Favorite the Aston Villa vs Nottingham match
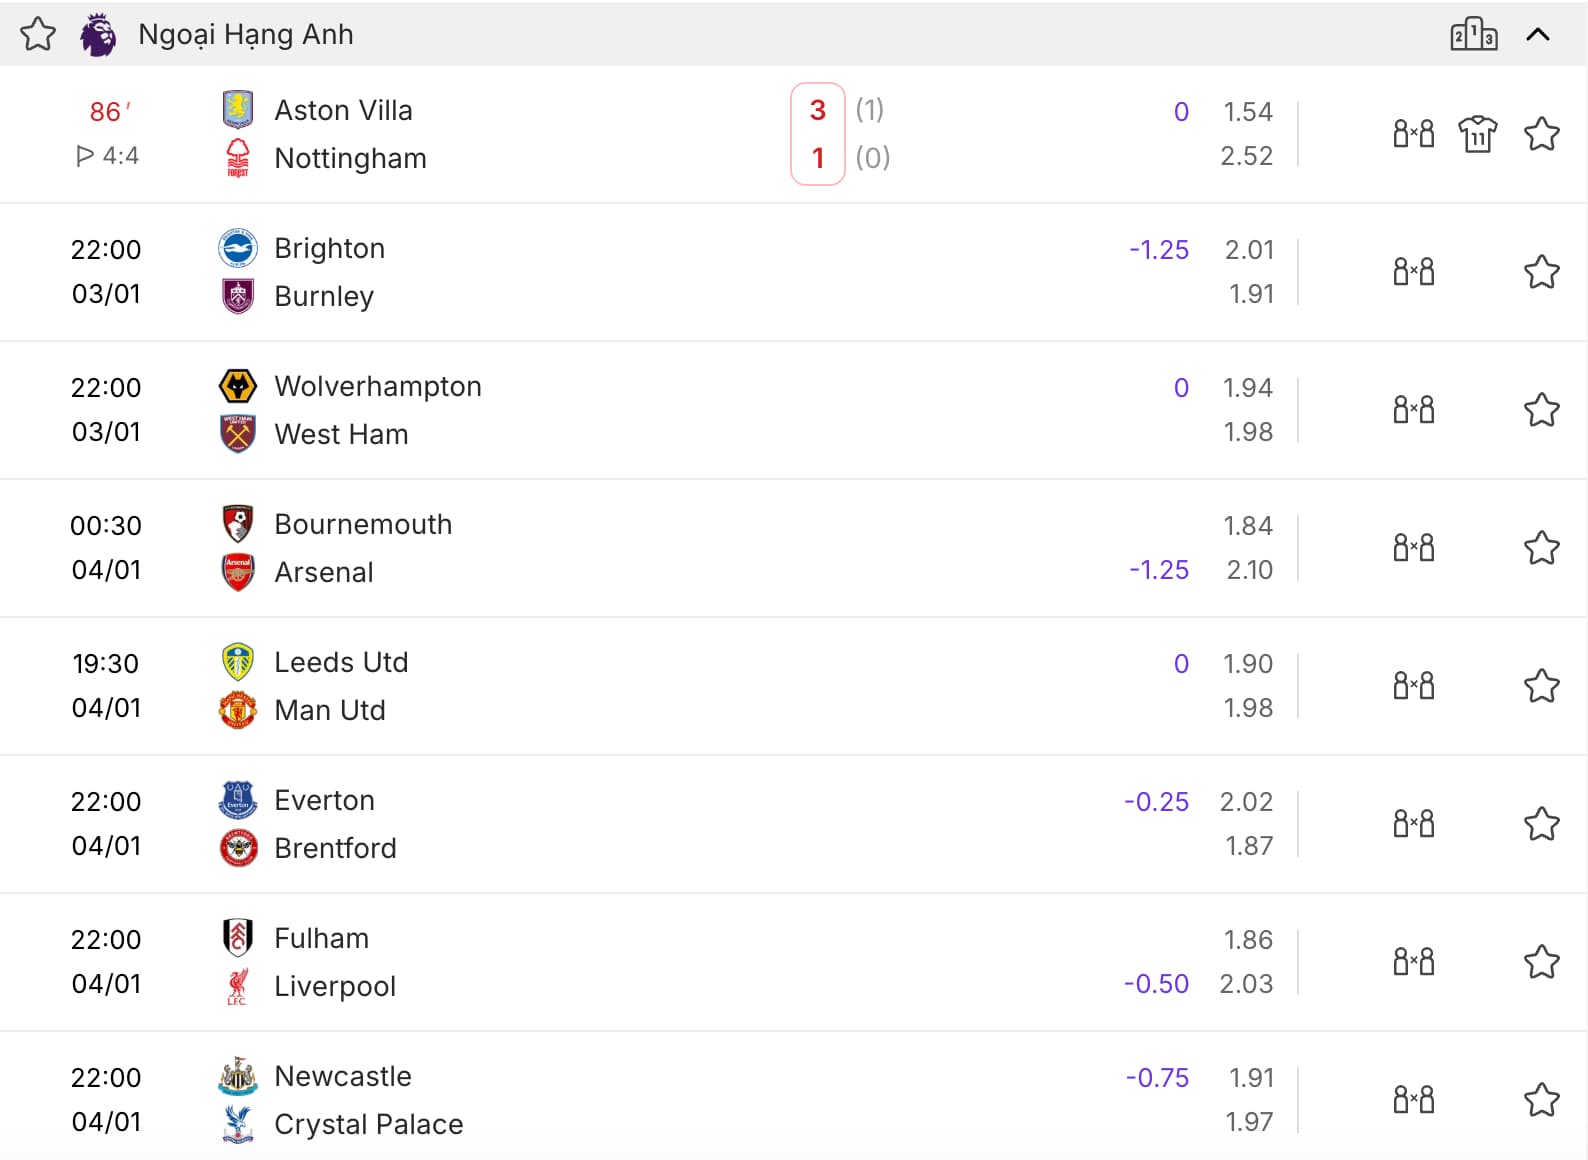Viewport: 1588px width, 1160px height. (1541, 134)
